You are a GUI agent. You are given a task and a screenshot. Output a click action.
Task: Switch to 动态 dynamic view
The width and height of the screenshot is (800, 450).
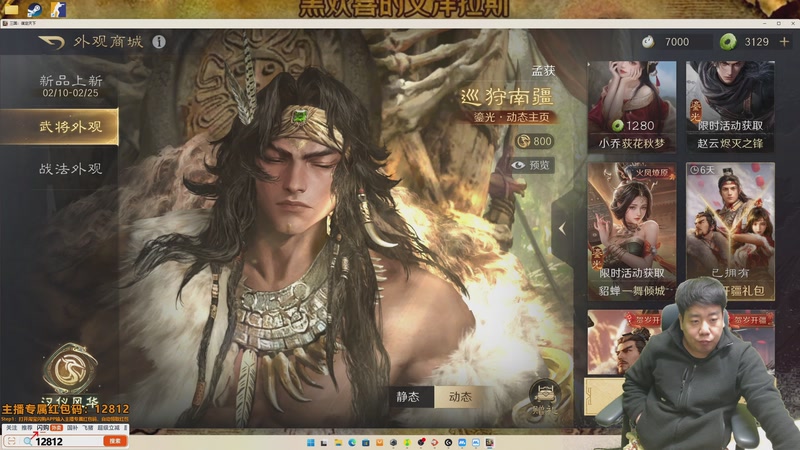pos(460,396)
